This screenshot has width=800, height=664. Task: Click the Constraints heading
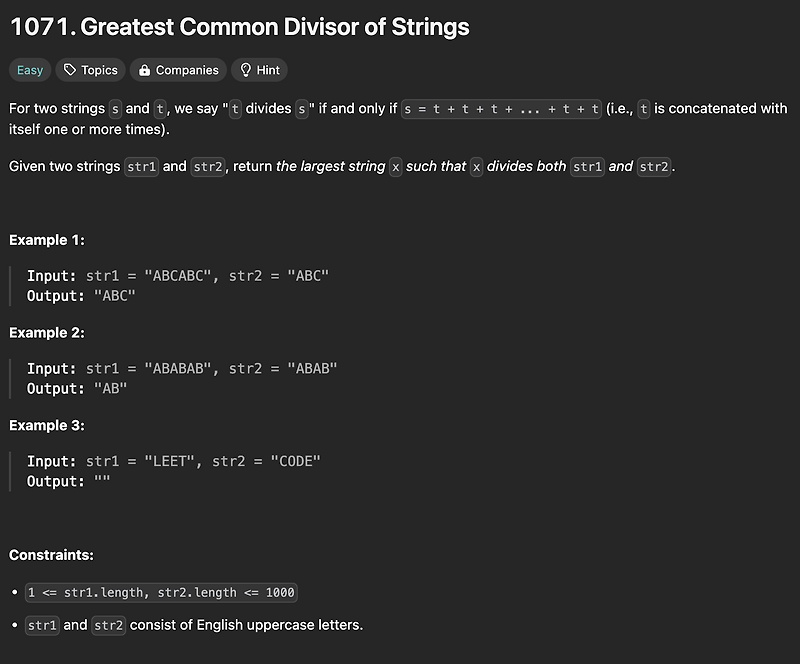(52, 555)
